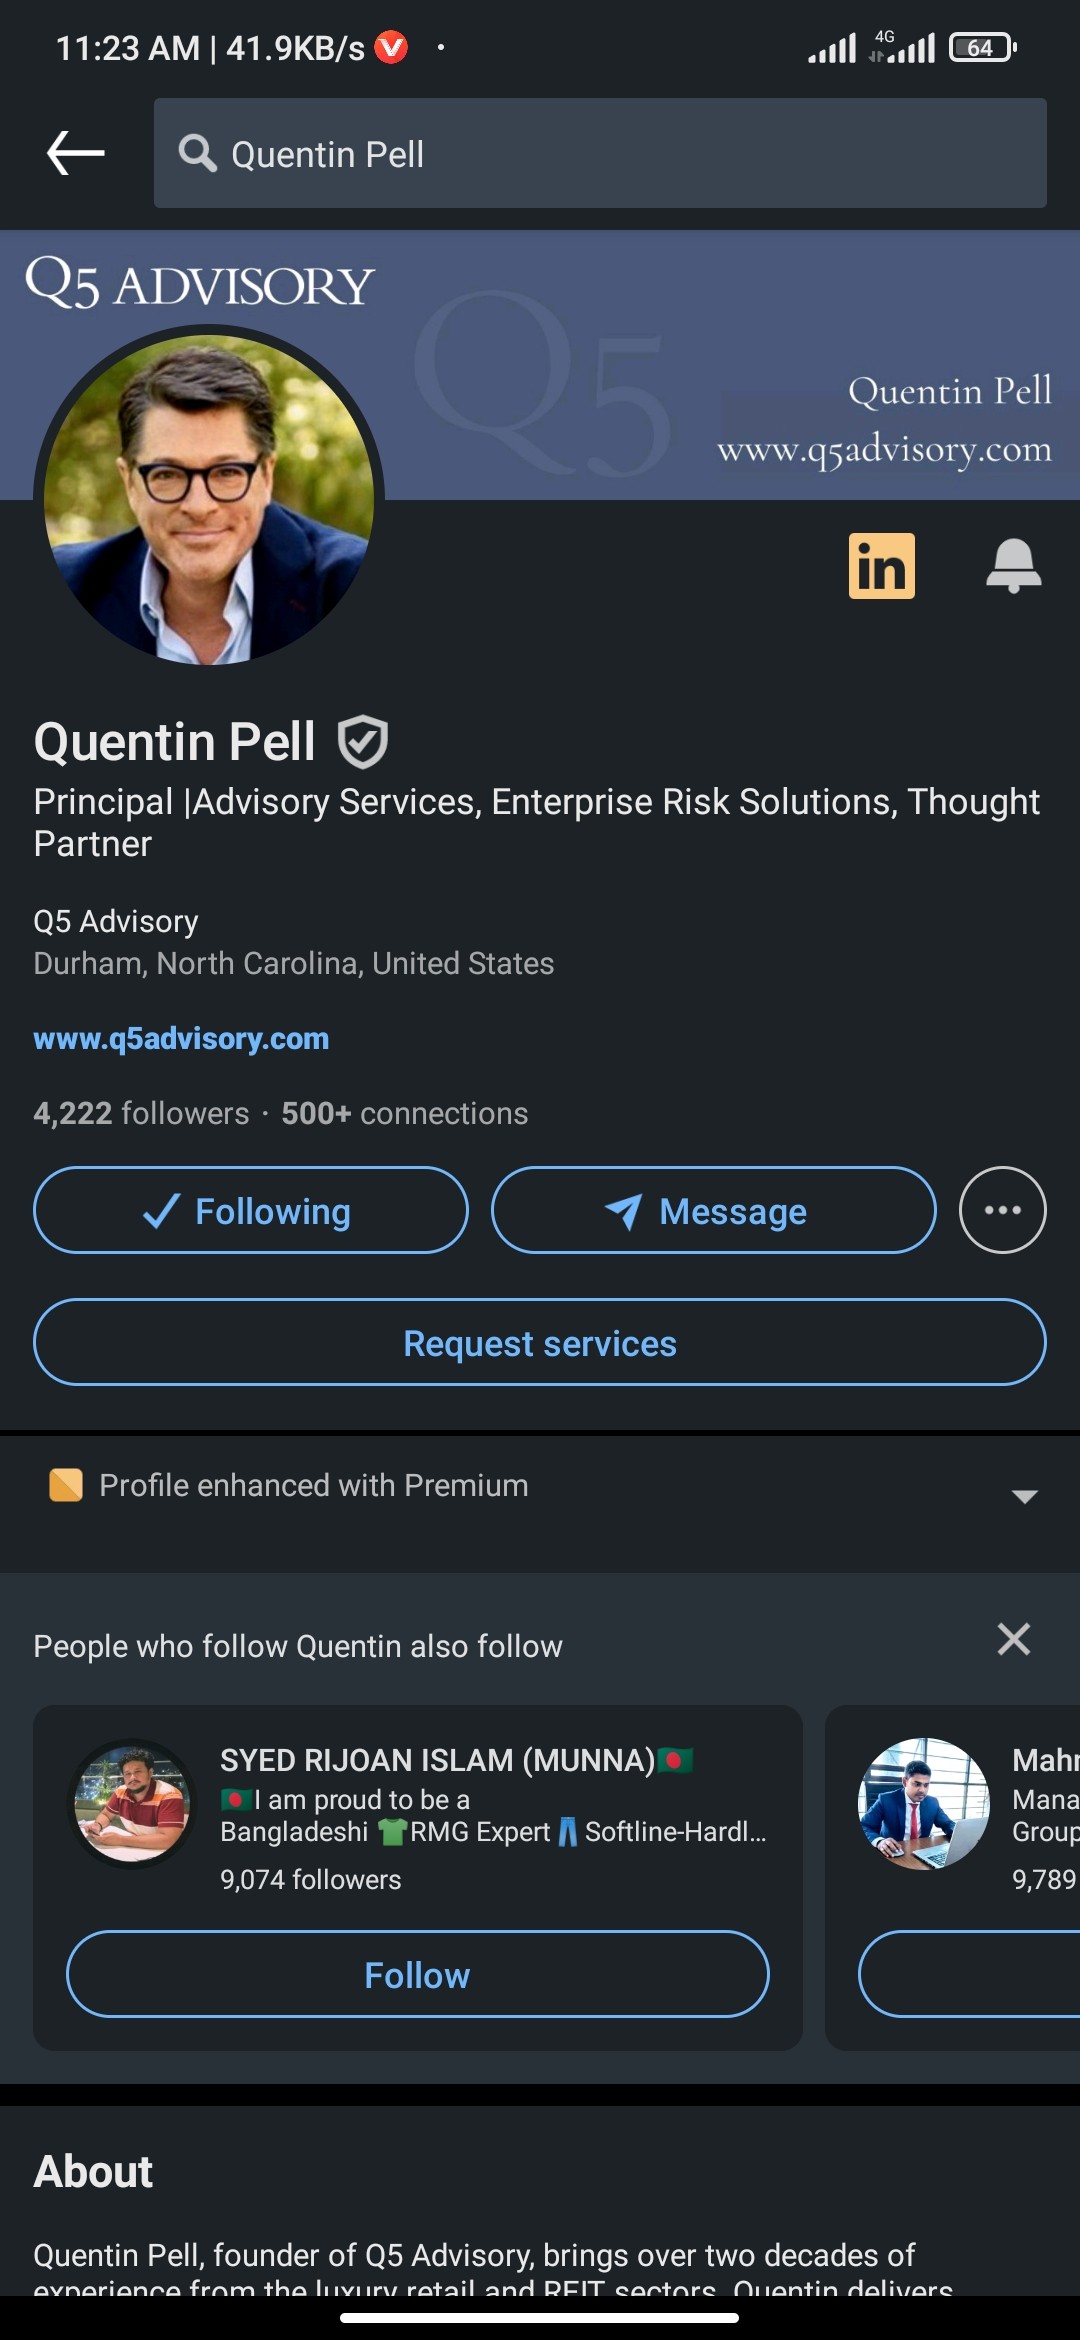The width and height of the screenshot is (1080, 2340).
Task: Tap the verification shield beside Quentin Pell
Action: pyautogui.click(x=362, y=742)
